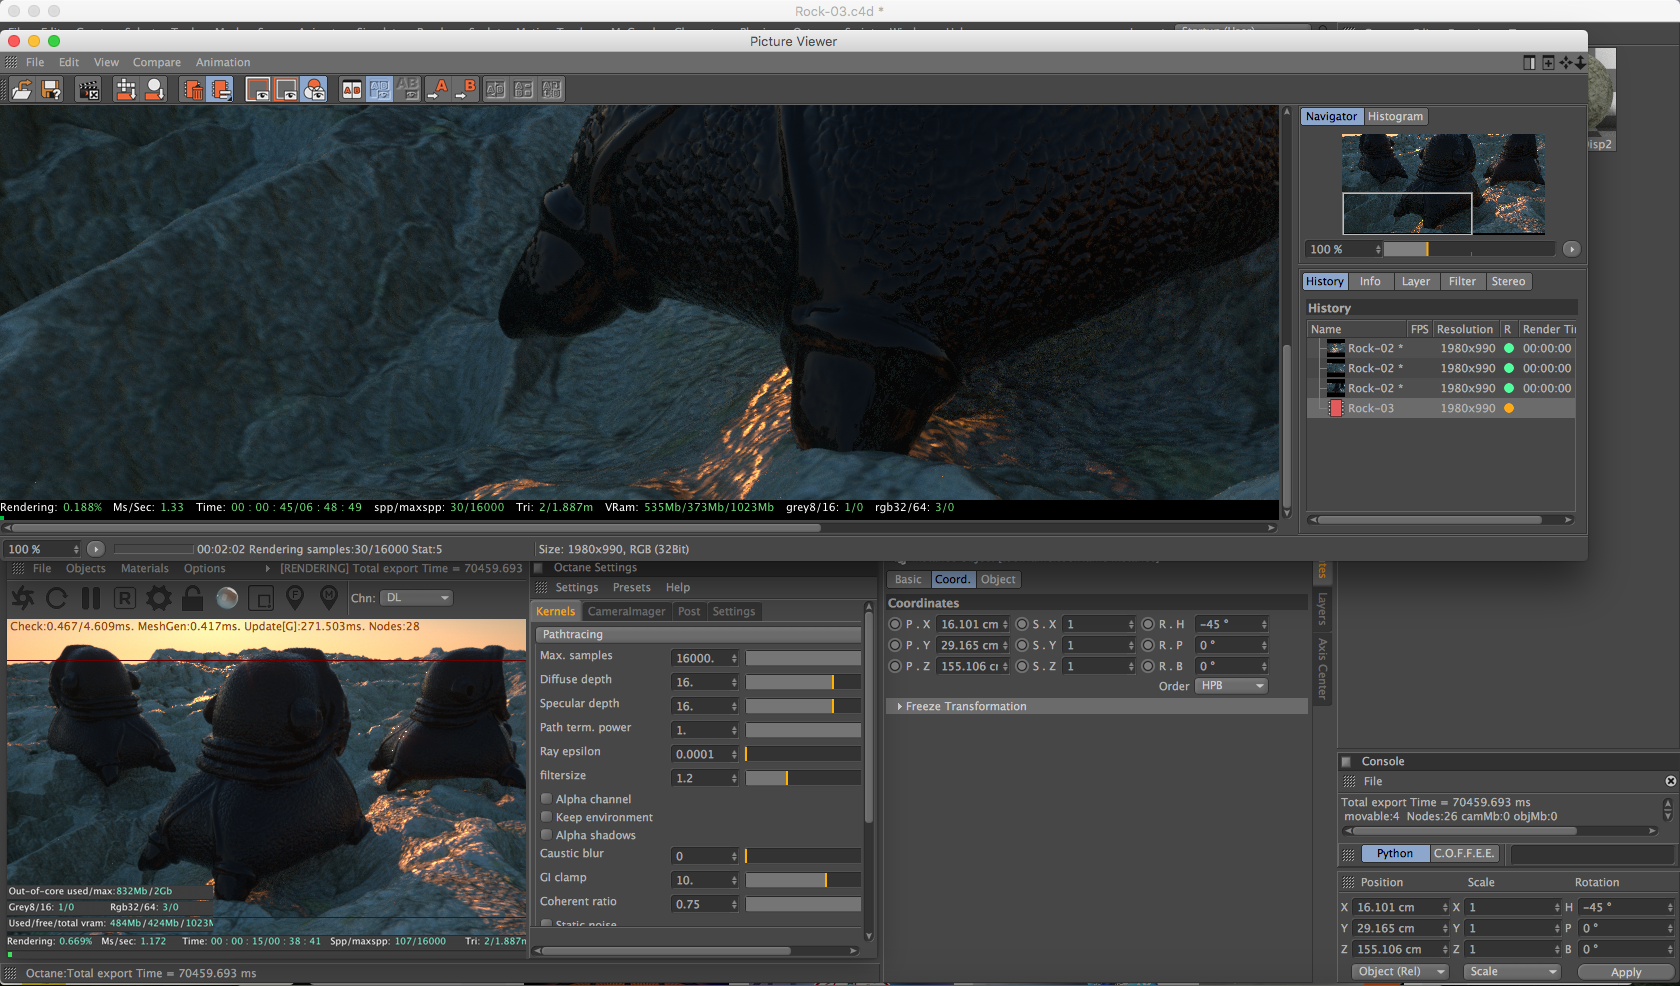Switch to the Histogram tab
Image resolution: width=1680 pixels, height=986 pixels.
tap(1395, 117)
